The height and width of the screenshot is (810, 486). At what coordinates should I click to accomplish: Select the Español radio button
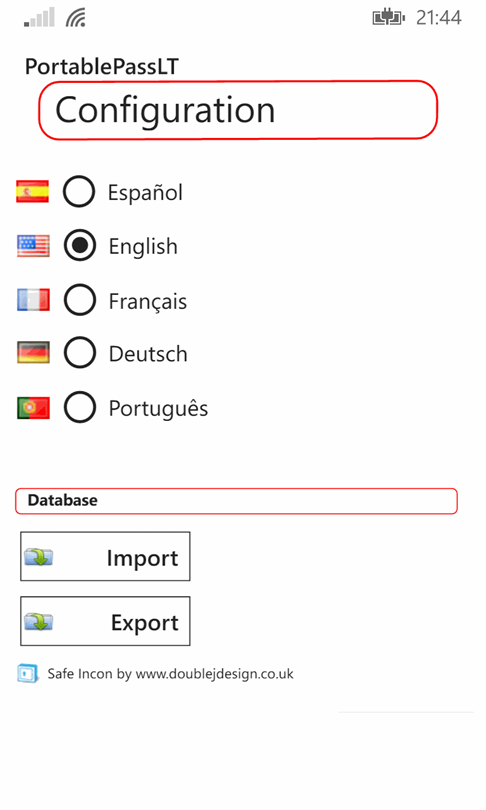(79, 192)
